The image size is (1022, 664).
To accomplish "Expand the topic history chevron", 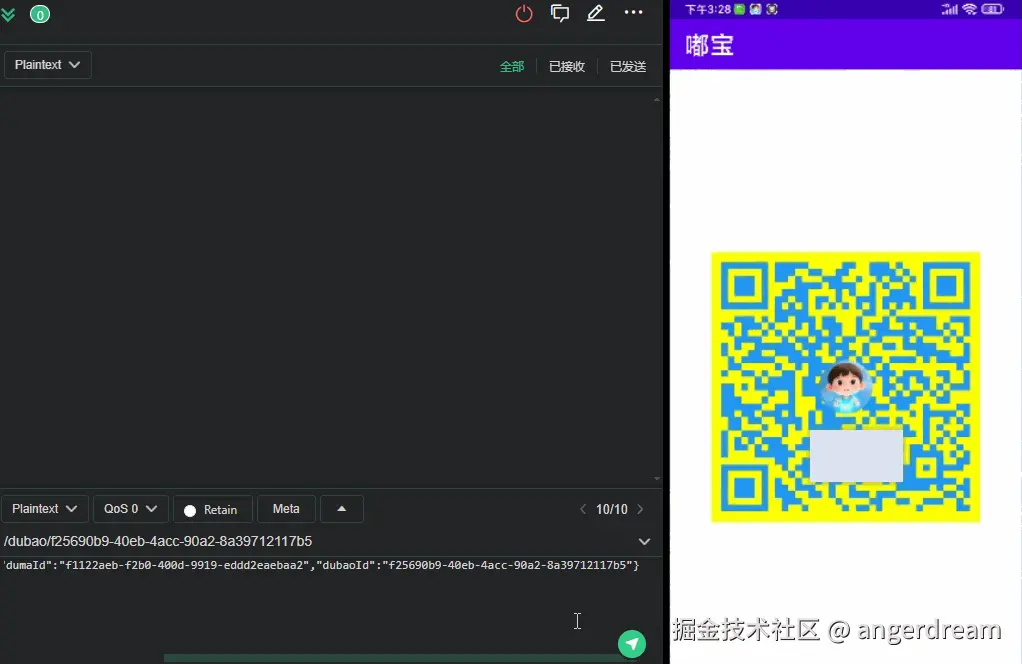I will (x=644, y=541).
